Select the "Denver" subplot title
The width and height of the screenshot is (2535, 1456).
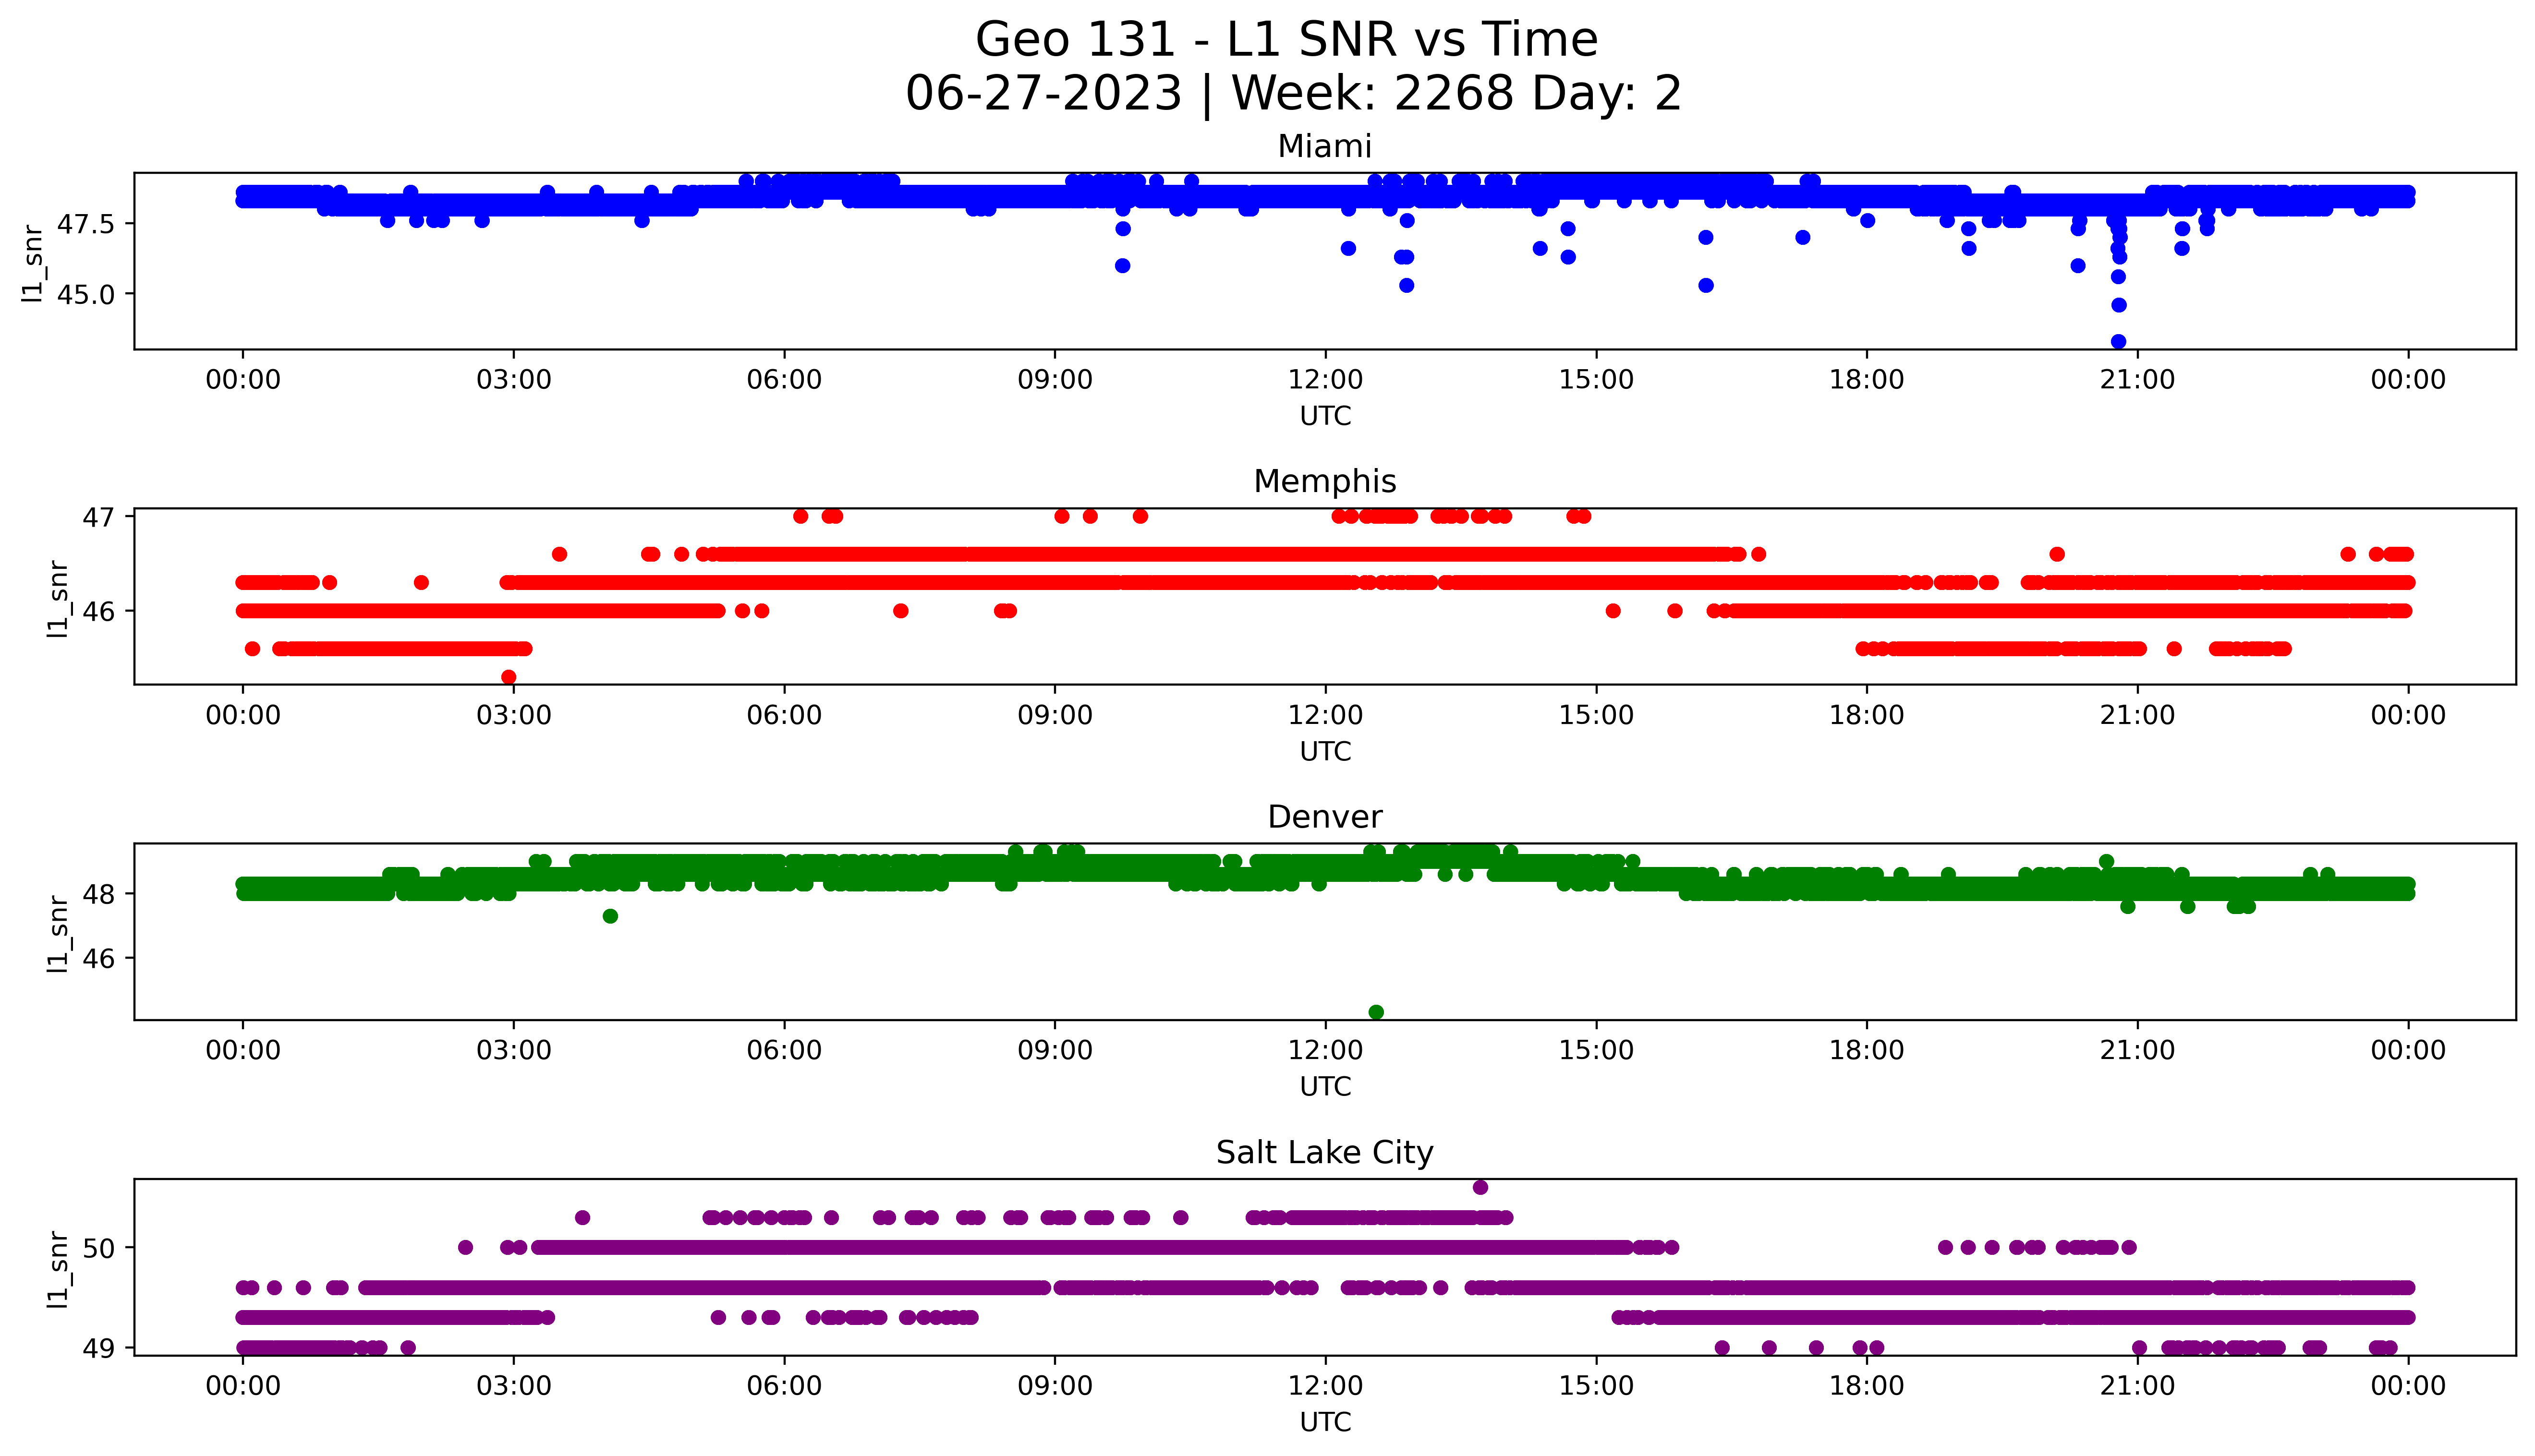(x=1324, y=817)
